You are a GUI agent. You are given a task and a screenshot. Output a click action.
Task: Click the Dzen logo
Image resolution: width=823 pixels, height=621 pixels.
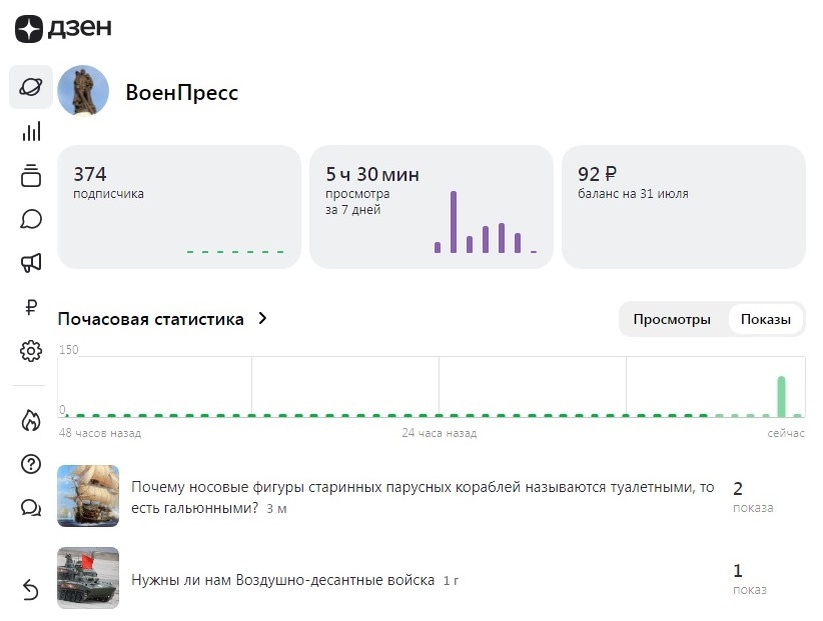pos(63,28)
